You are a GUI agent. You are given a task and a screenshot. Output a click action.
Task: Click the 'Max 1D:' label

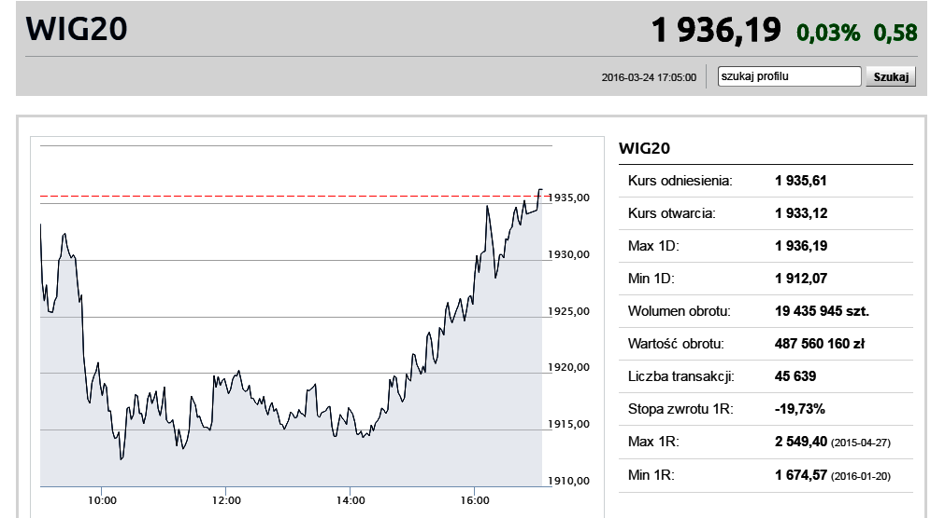click(653, 246)
